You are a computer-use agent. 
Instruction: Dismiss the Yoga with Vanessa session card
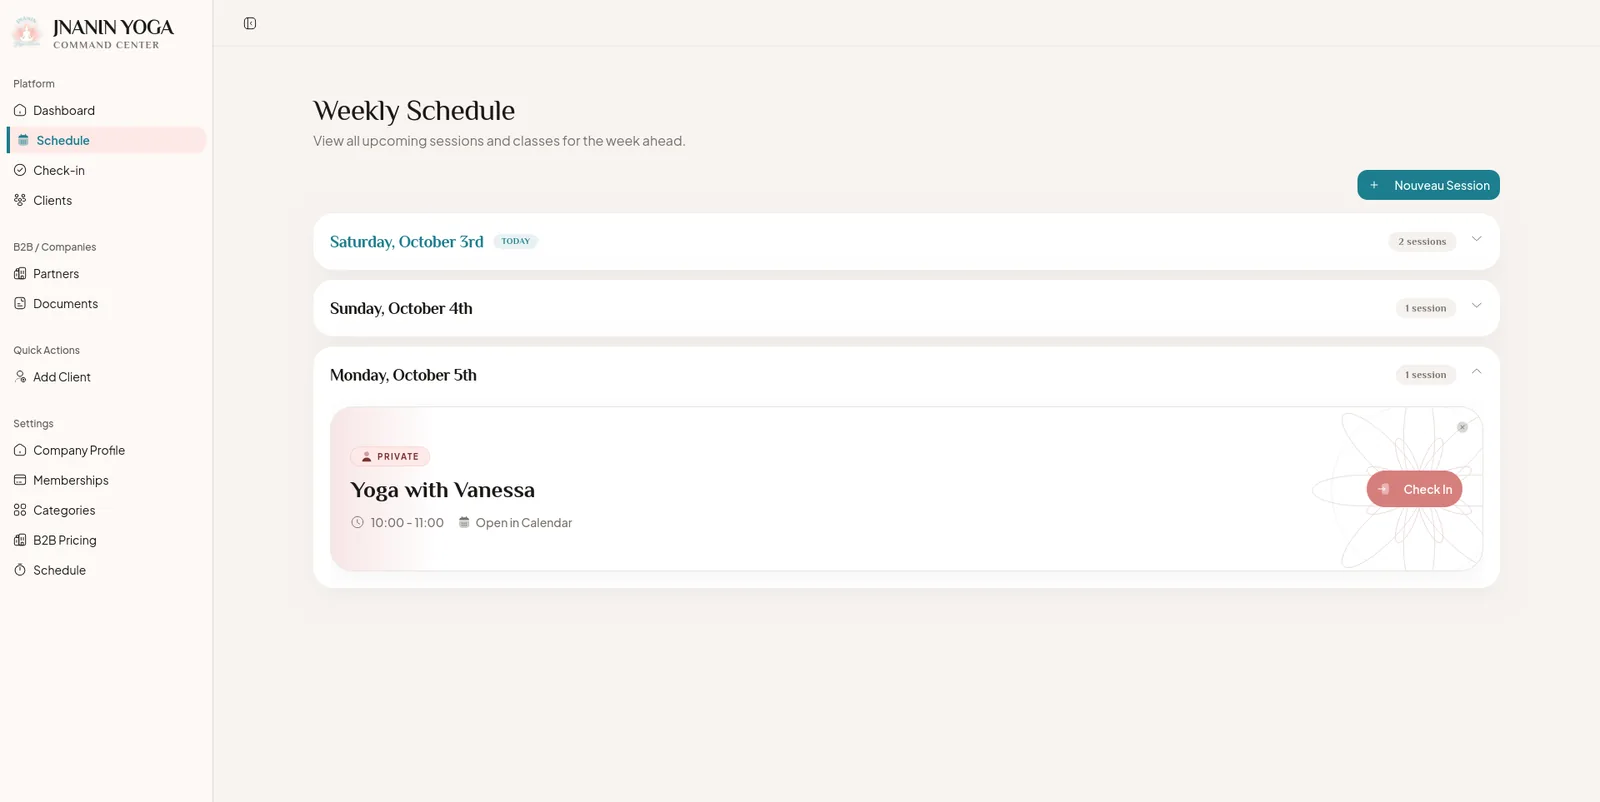(1462, 427)
